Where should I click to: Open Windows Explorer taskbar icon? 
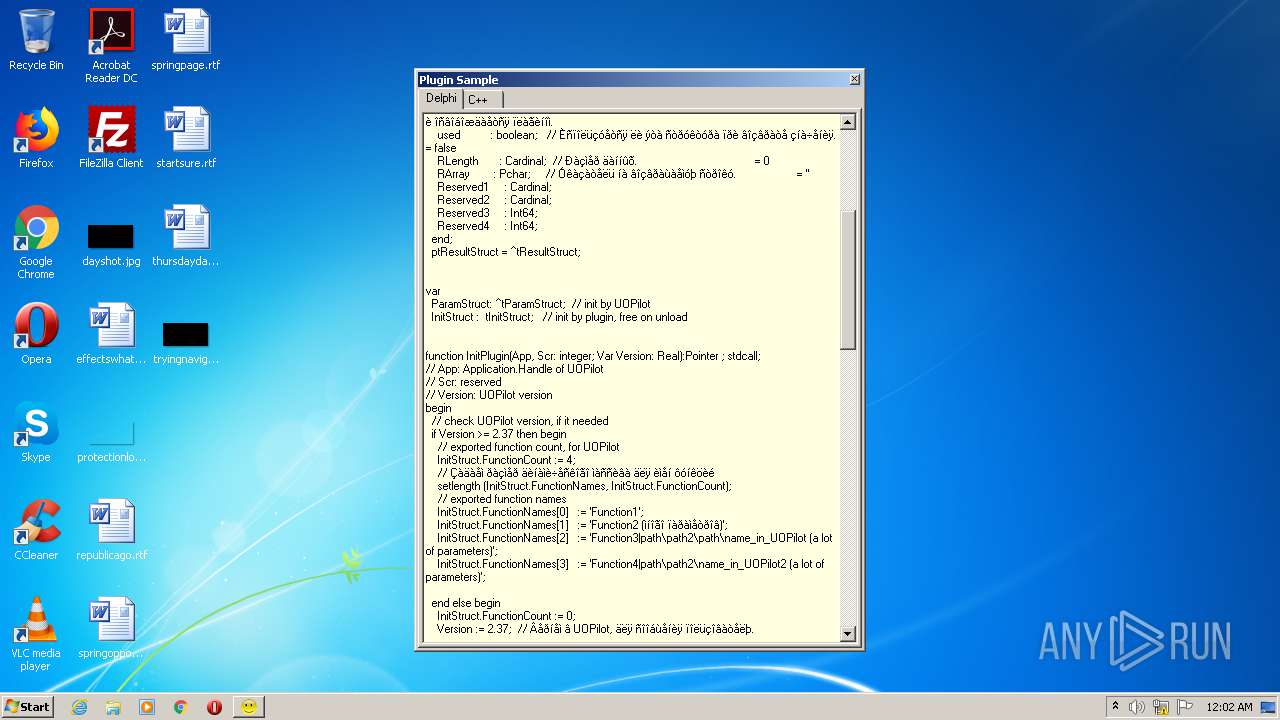[113, 707]
